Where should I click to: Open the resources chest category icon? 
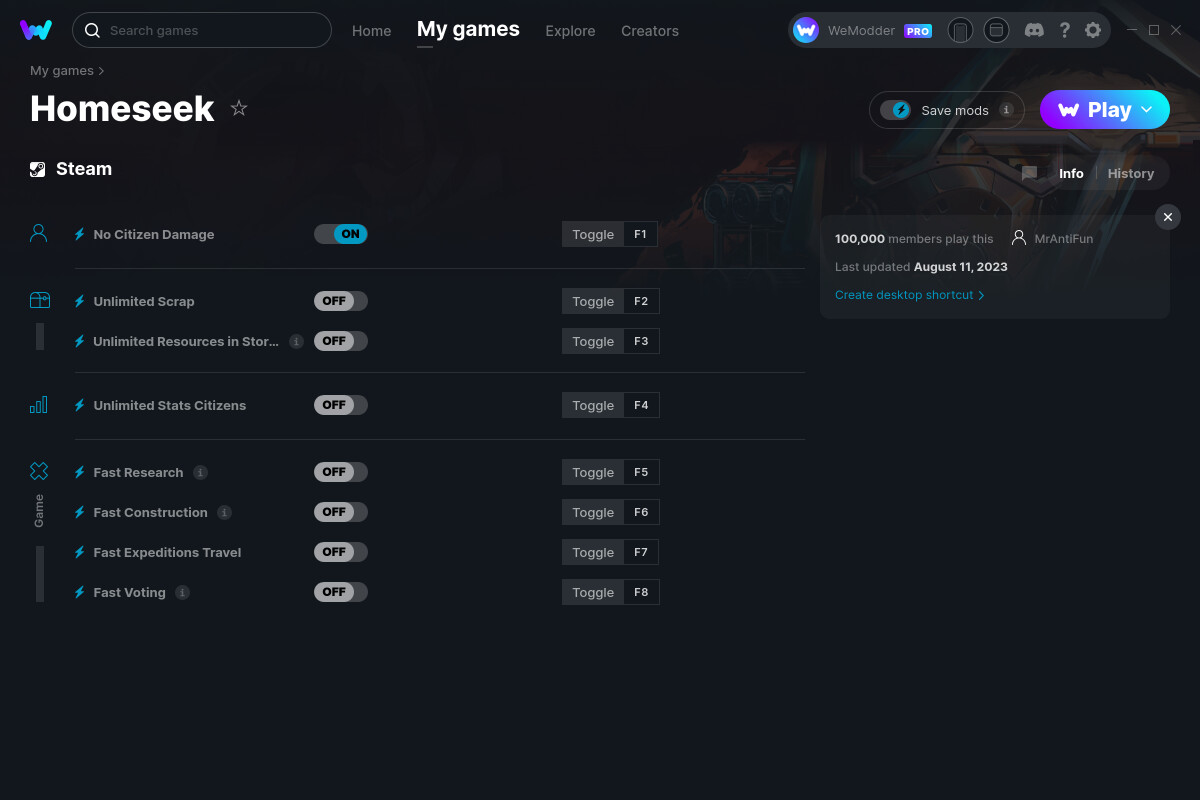[39, 299]
